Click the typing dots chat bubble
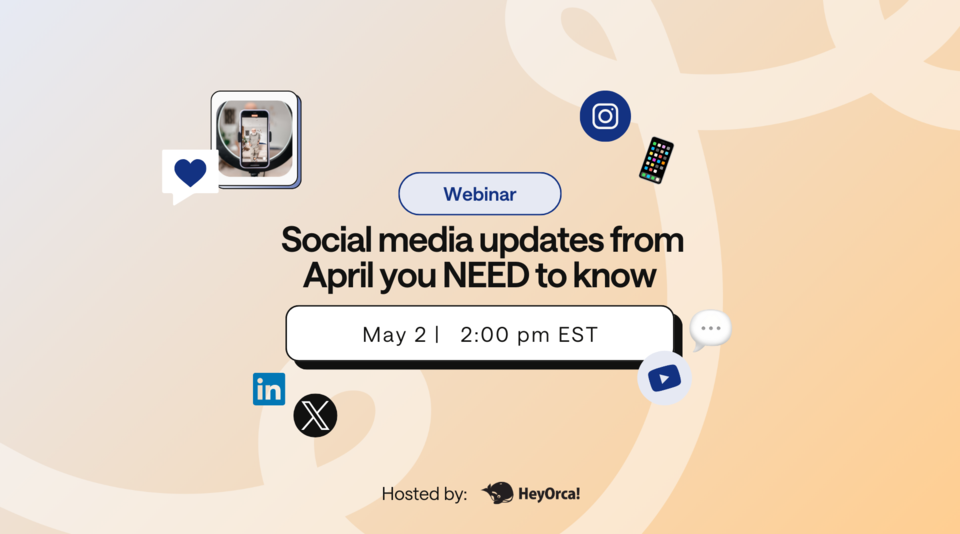This screenshot has height=534, width=960. 710,330
